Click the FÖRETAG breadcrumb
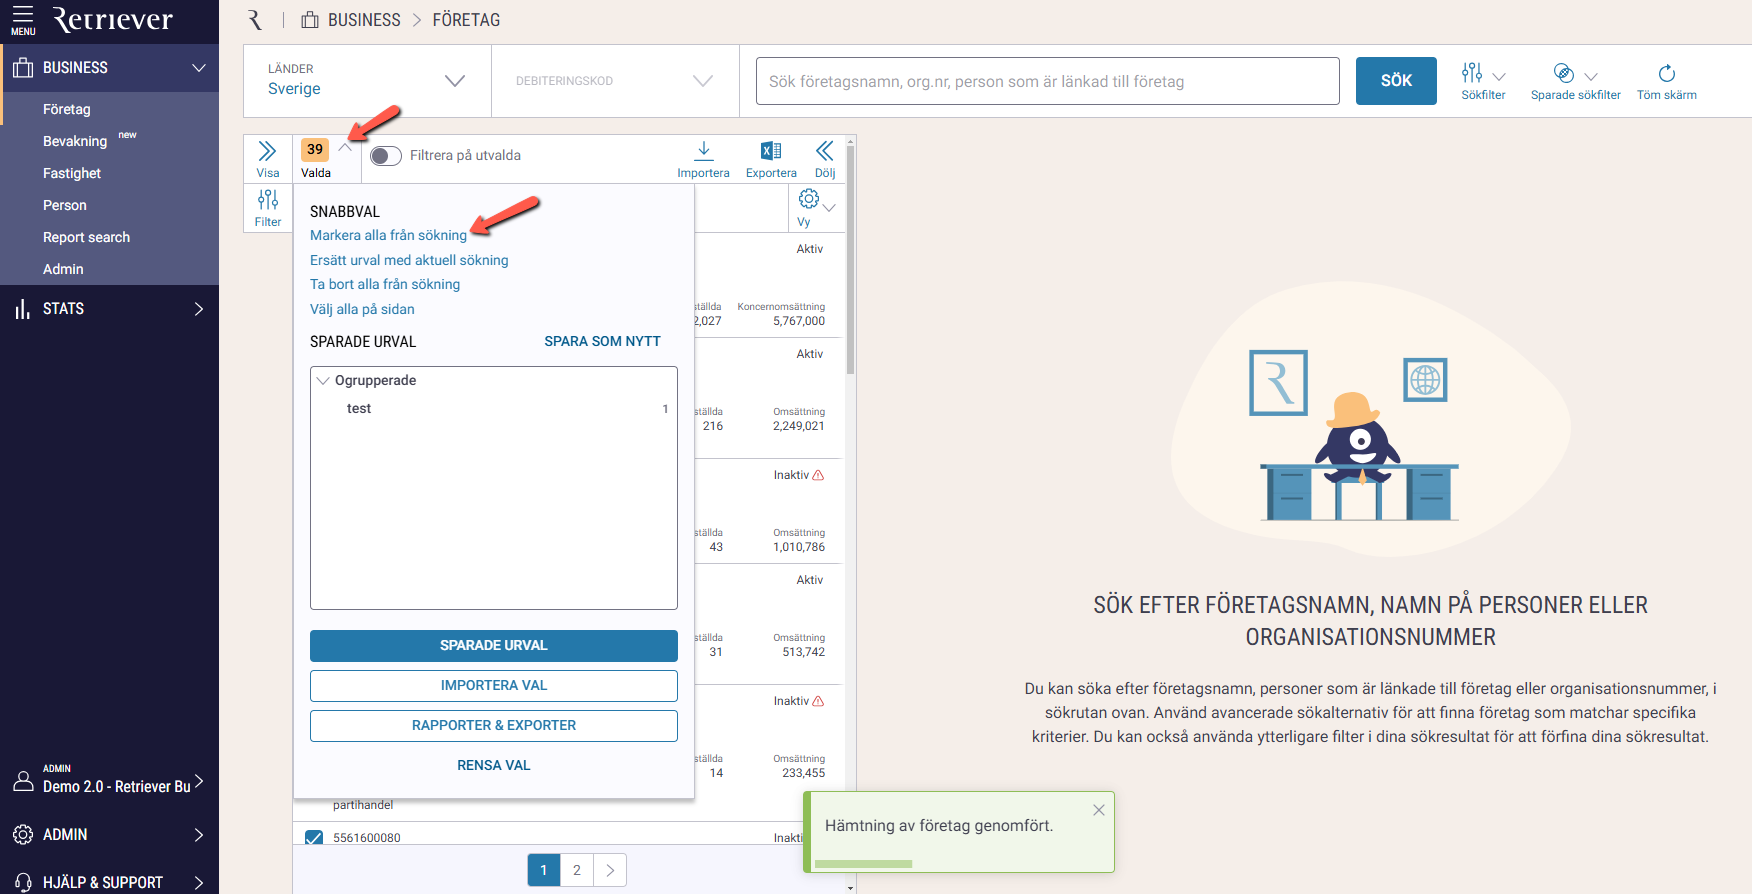 (x=466, y=20)
